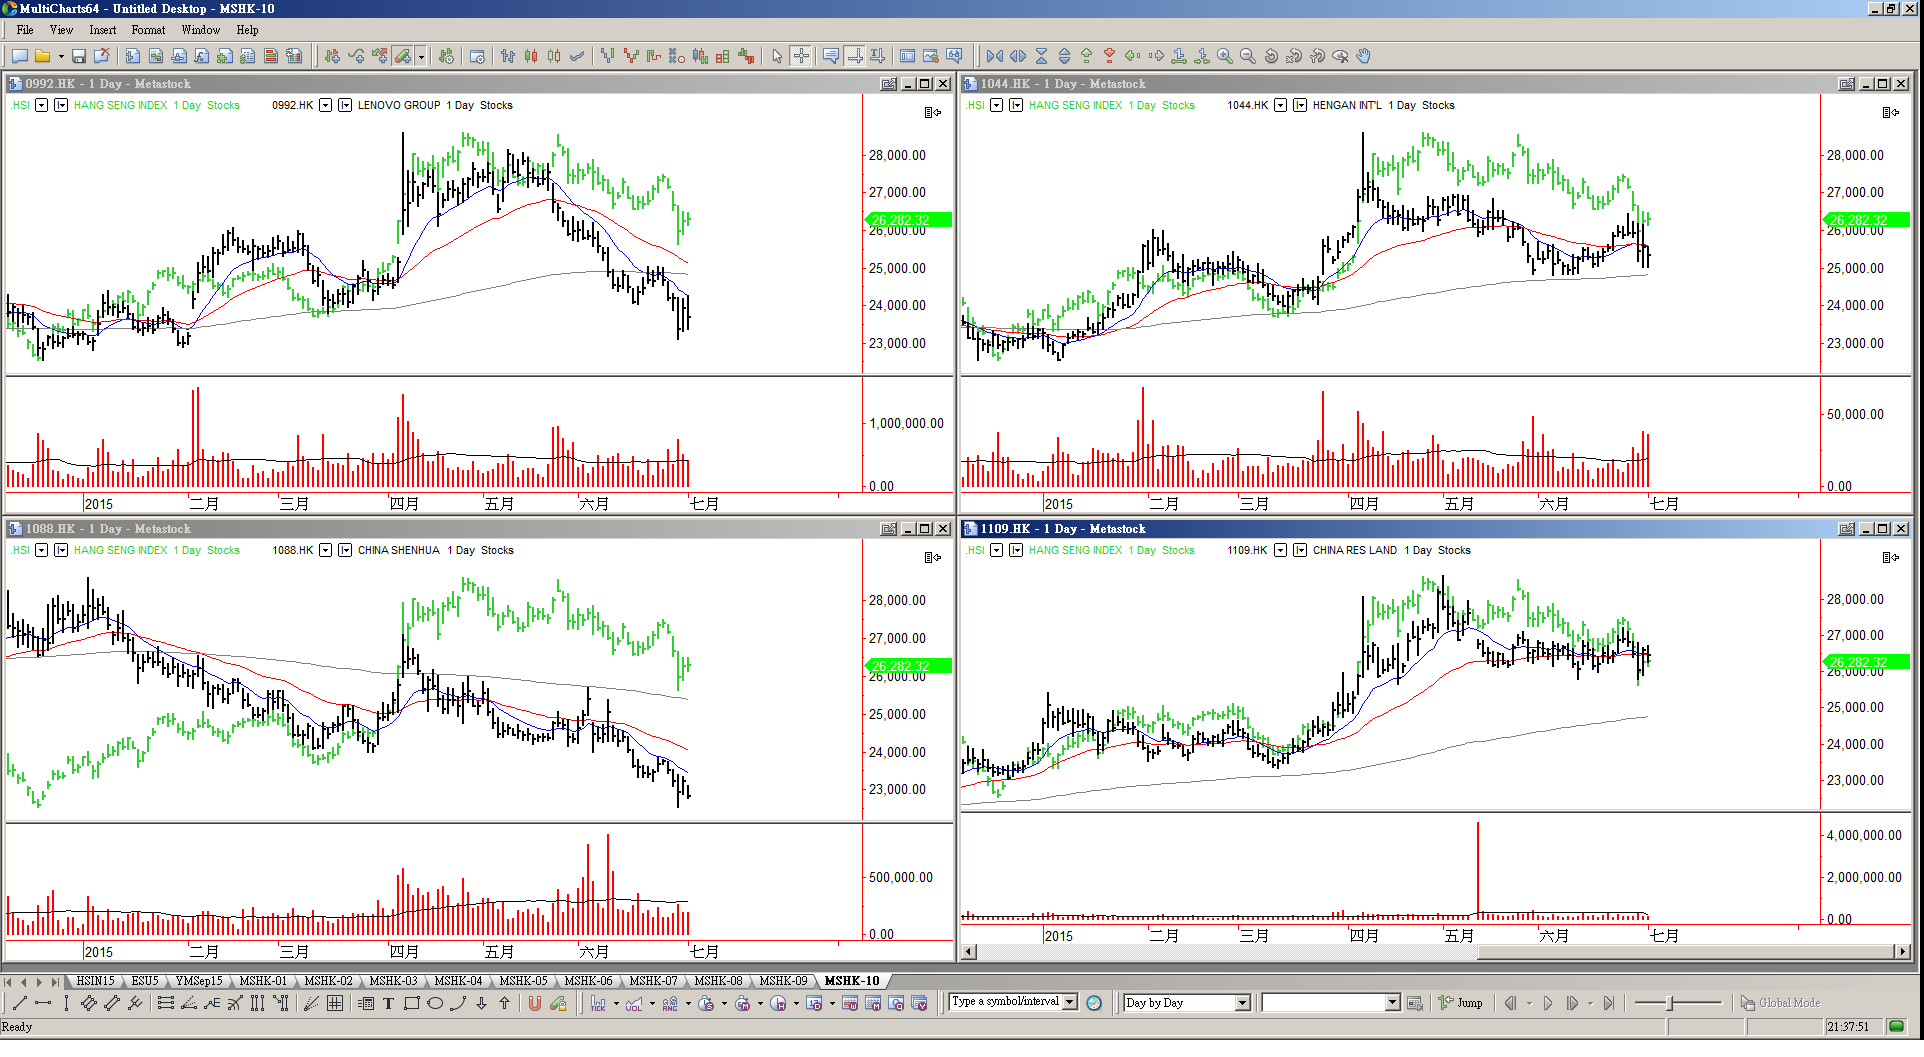Click the Save workspace floppy disk icon
Screen dimensions: 1924x1057
tap(79, 57)
